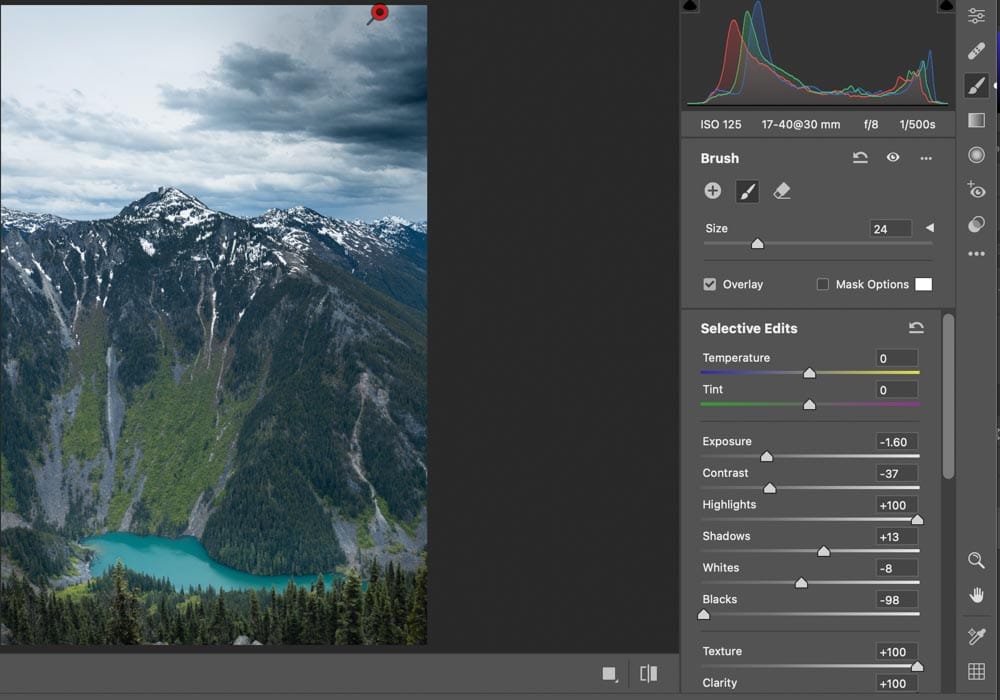The image size is (1000, 700).
Task: Expand brush options arrow beside Size
Action: pos(929,228)
